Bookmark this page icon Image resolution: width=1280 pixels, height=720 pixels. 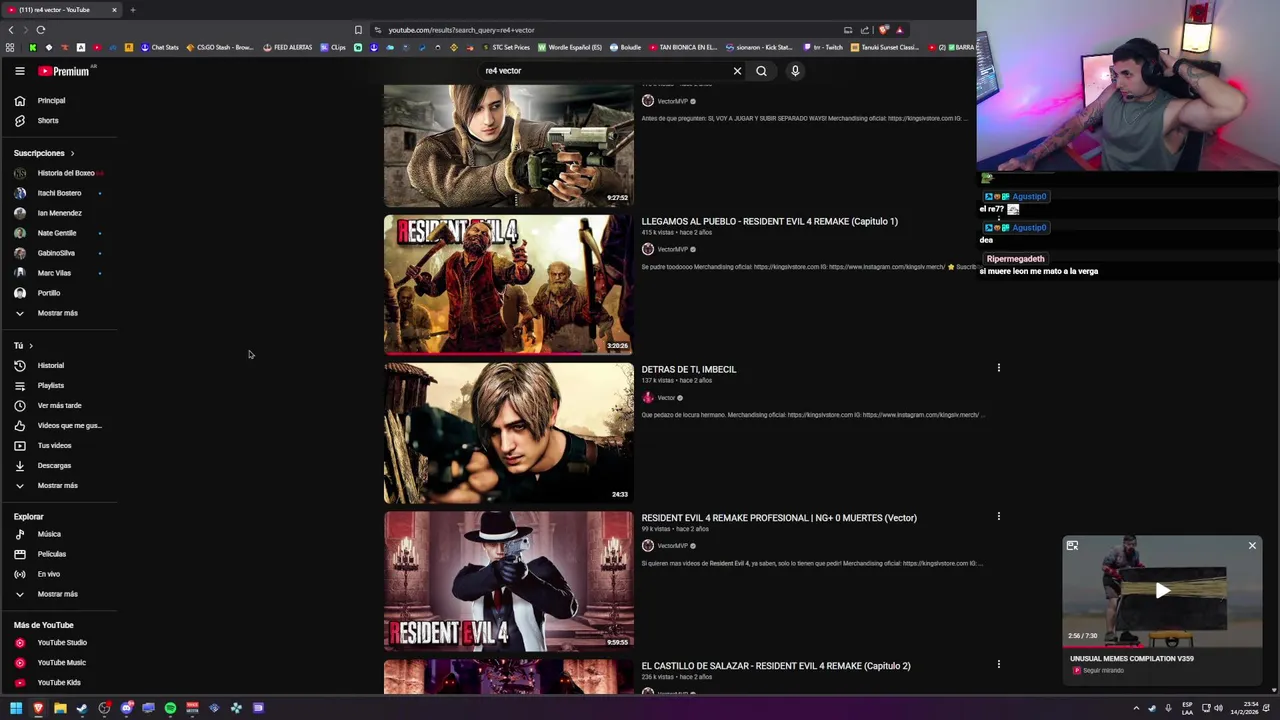pyautogui.click(x=358, y=30)
